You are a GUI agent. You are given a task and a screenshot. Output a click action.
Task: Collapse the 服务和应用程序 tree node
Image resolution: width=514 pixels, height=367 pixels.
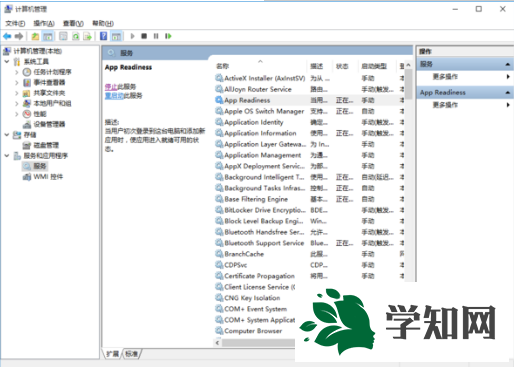(x=7, y=156)
